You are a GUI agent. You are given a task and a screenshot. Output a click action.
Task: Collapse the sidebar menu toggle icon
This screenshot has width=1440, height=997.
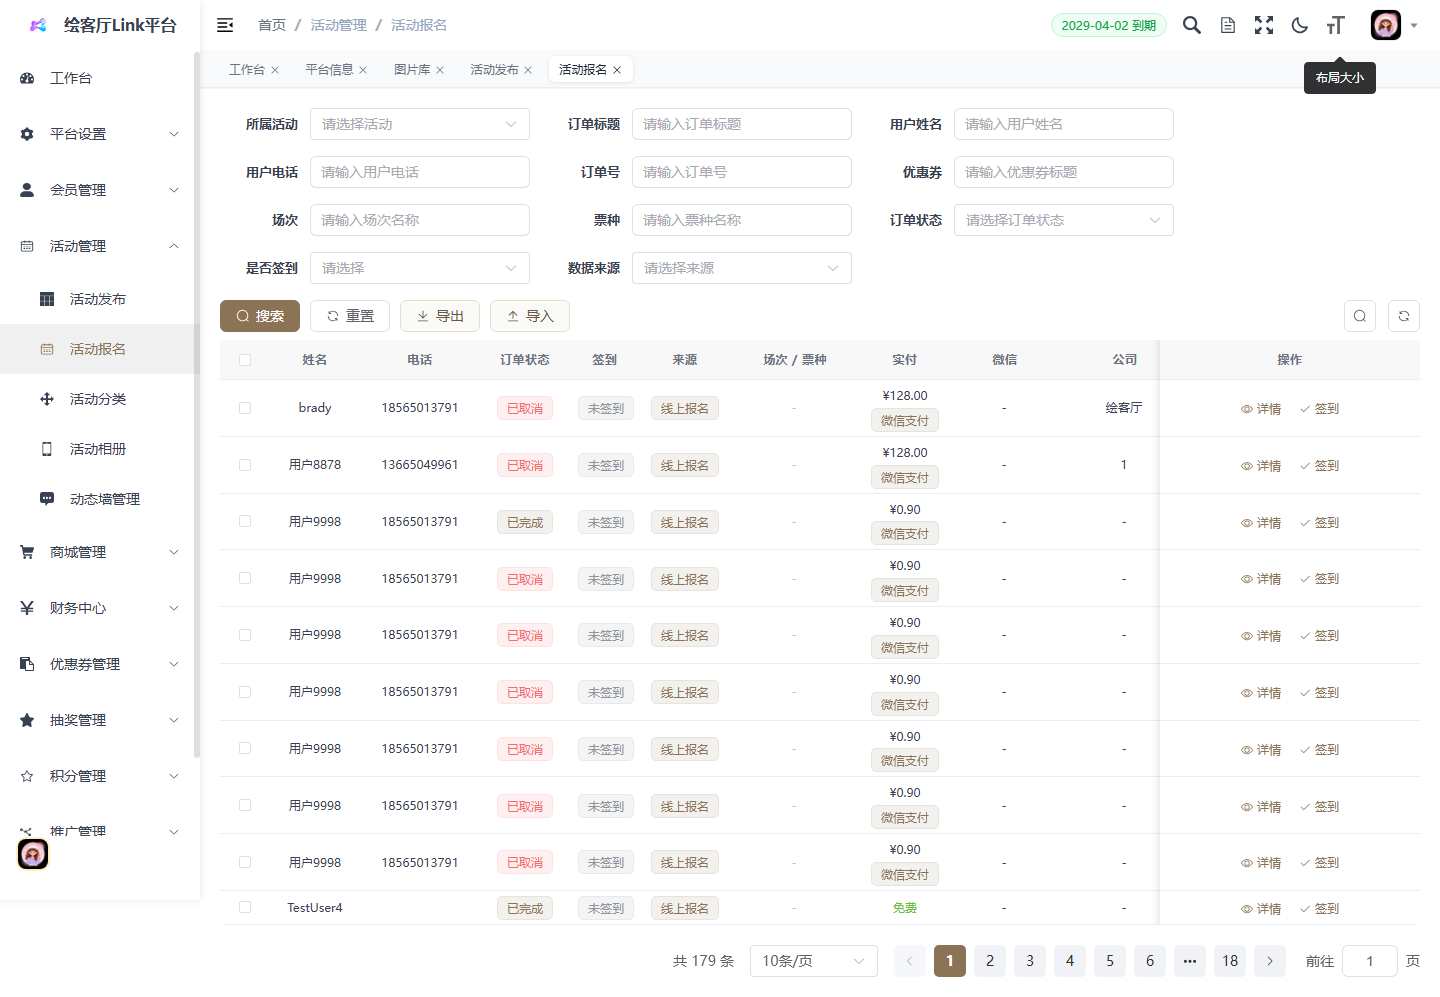coord(225,25)
